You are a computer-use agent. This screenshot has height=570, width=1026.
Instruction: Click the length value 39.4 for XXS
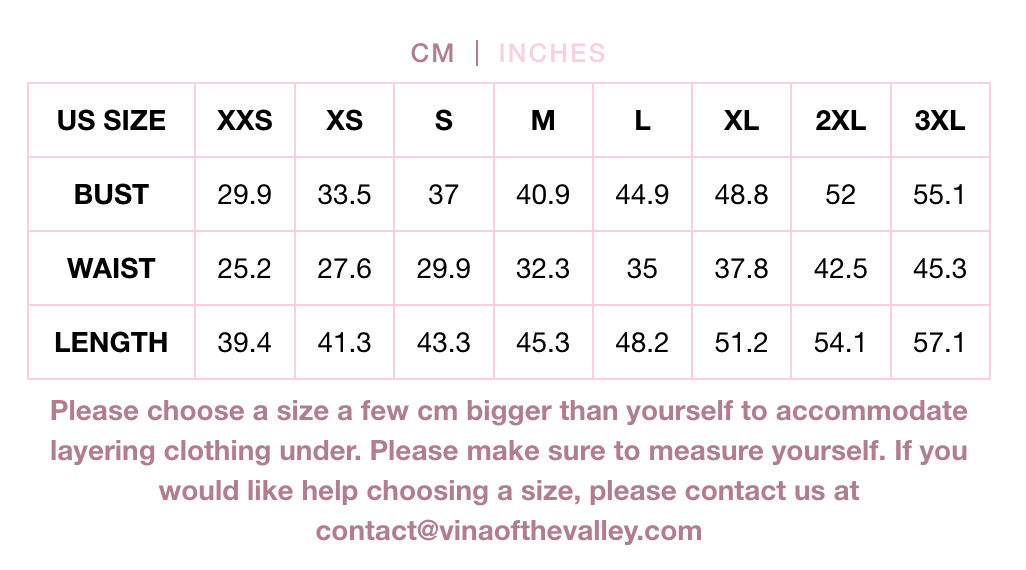coord(245,342)
